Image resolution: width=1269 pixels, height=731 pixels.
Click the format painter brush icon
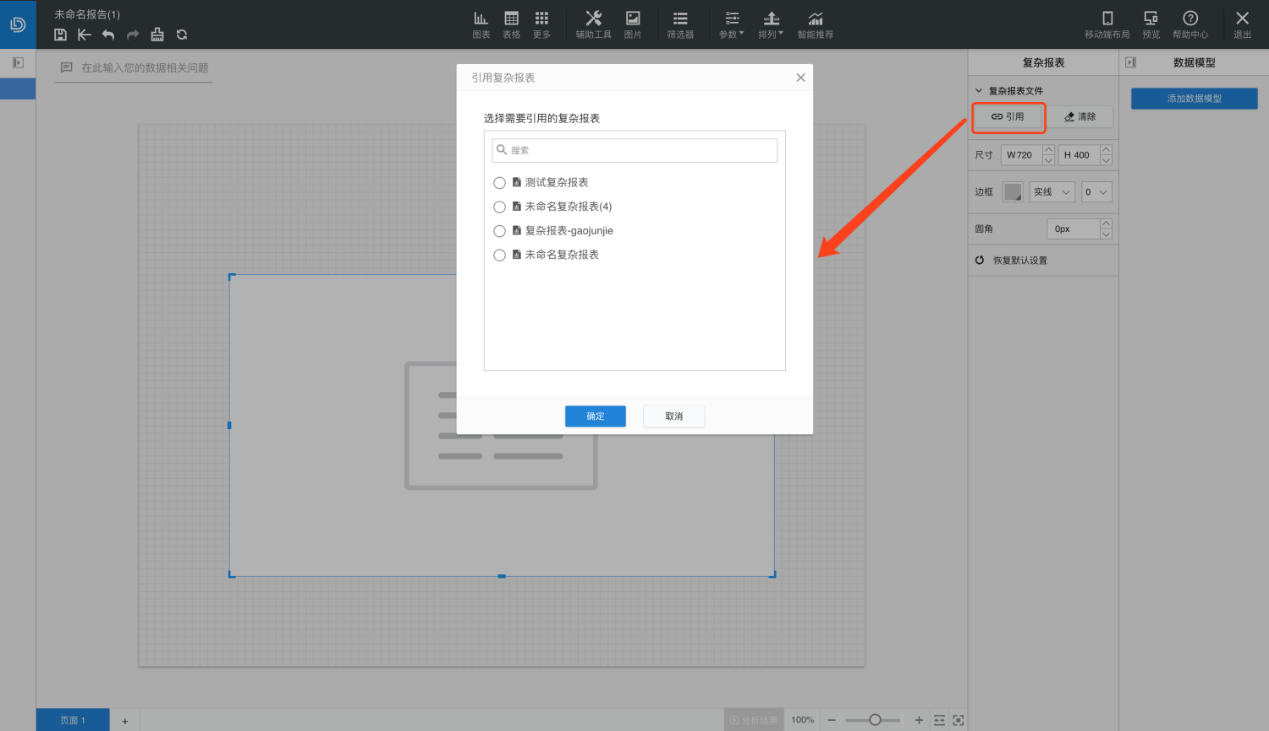[157, 35]
